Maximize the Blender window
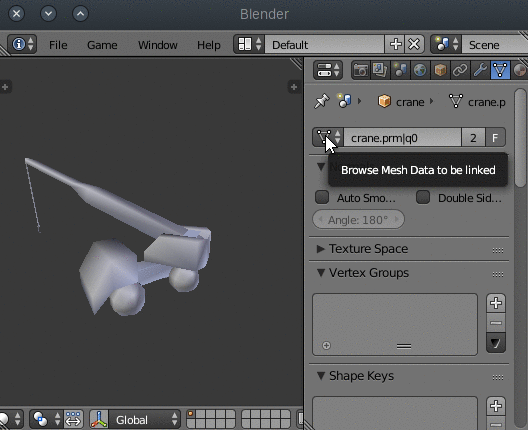Viewport: 528px width, 430px height. (x=80, y=13)
